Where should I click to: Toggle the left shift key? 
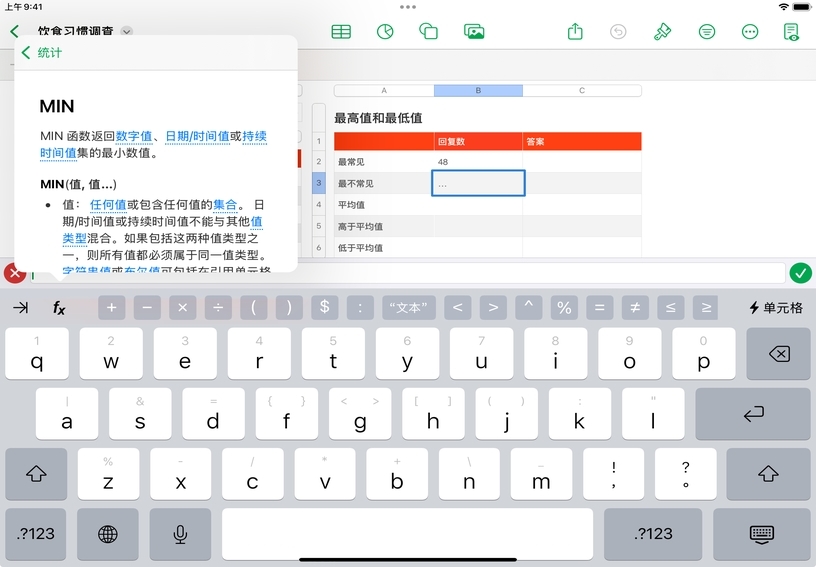[x=37, y=474]
